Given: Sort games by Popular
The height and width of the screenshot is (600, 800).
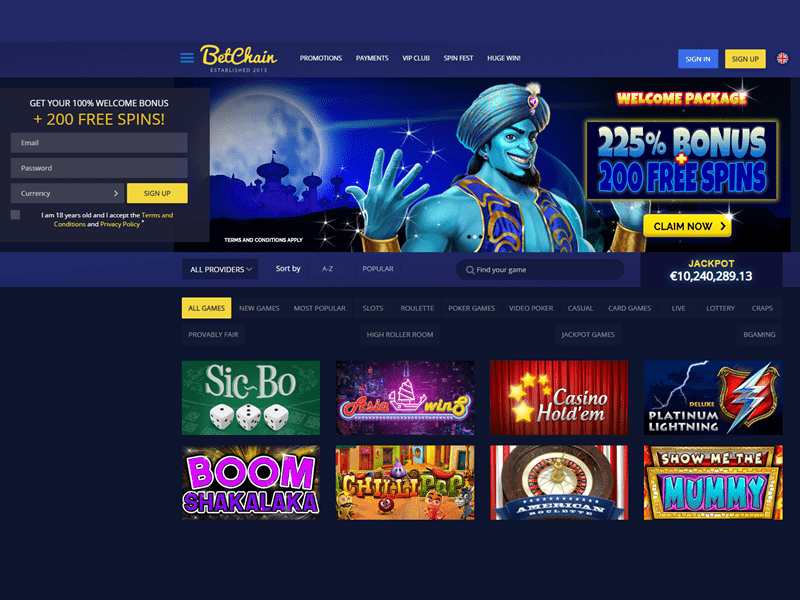Looking at the screenshot, I should coord(378,269).
